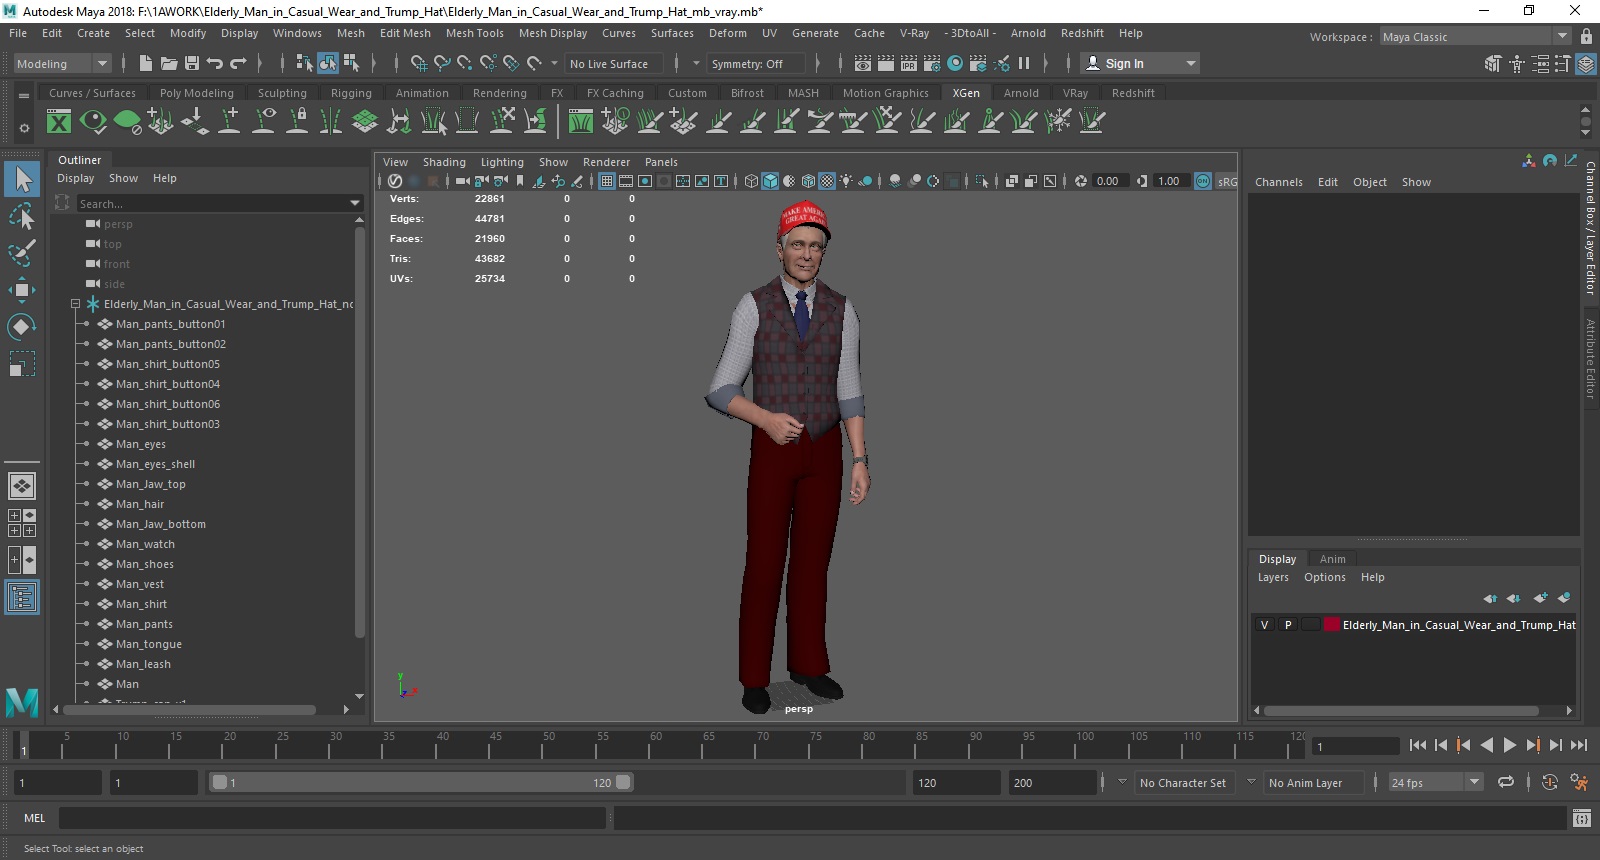
Task: Click the Play forwards button
Action: point(1510,745)
